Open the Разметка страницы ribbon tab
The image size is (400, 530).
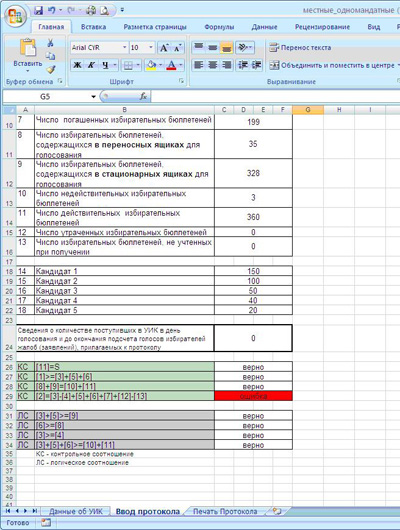[155, 27]
